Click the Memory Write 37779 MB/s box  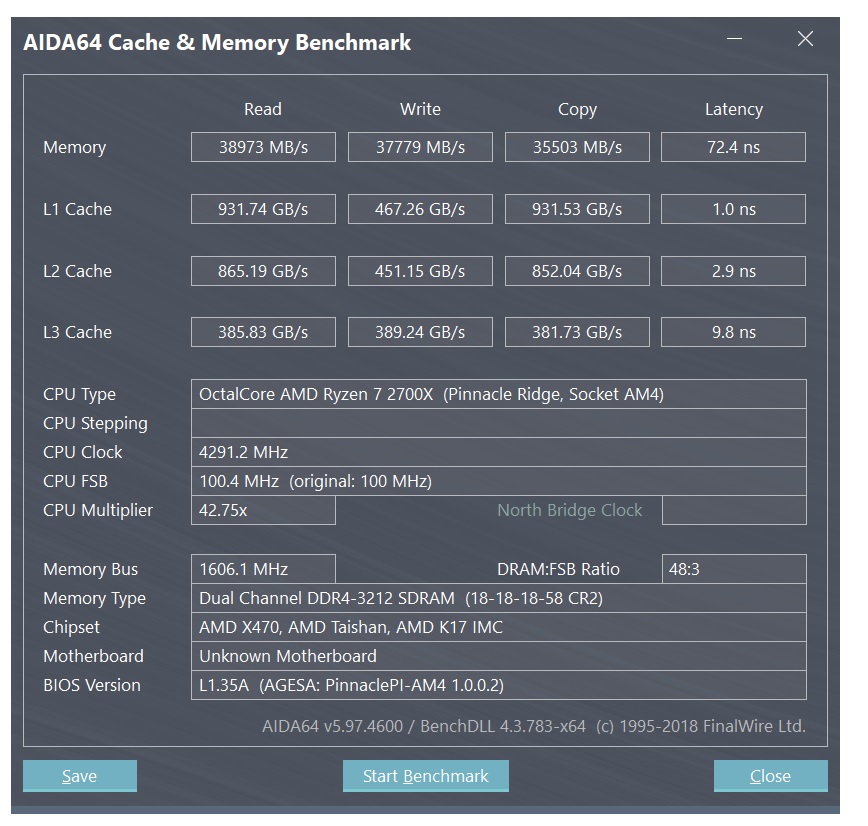tap(420, 147)
